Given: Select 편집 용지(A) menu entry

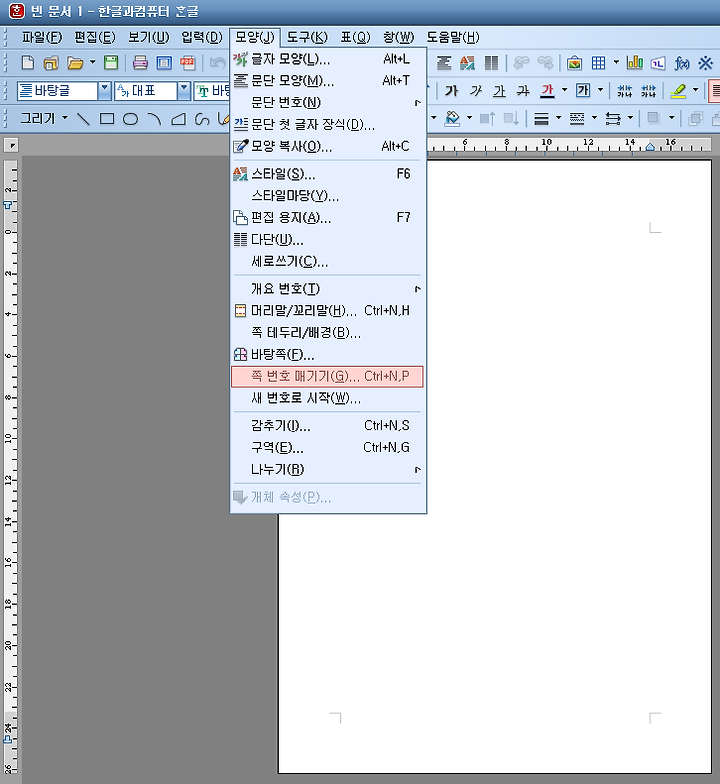Looking at the screenshot, I should [x=327, y=218].
